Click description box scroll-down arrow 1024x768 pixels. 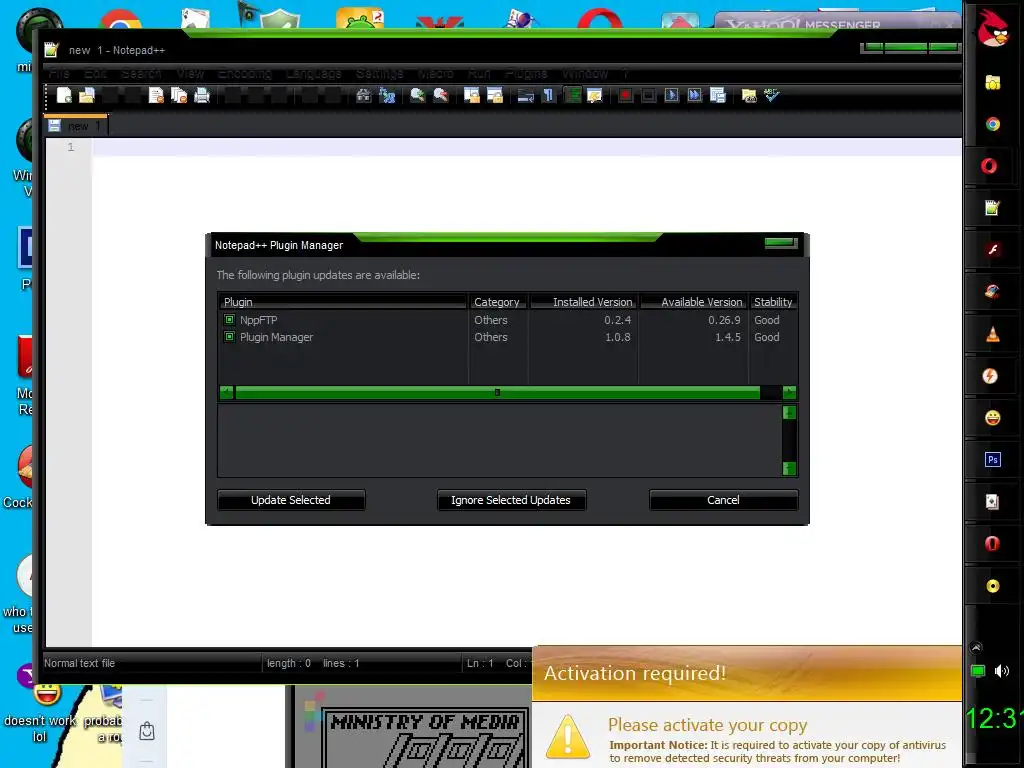[789, 468]
